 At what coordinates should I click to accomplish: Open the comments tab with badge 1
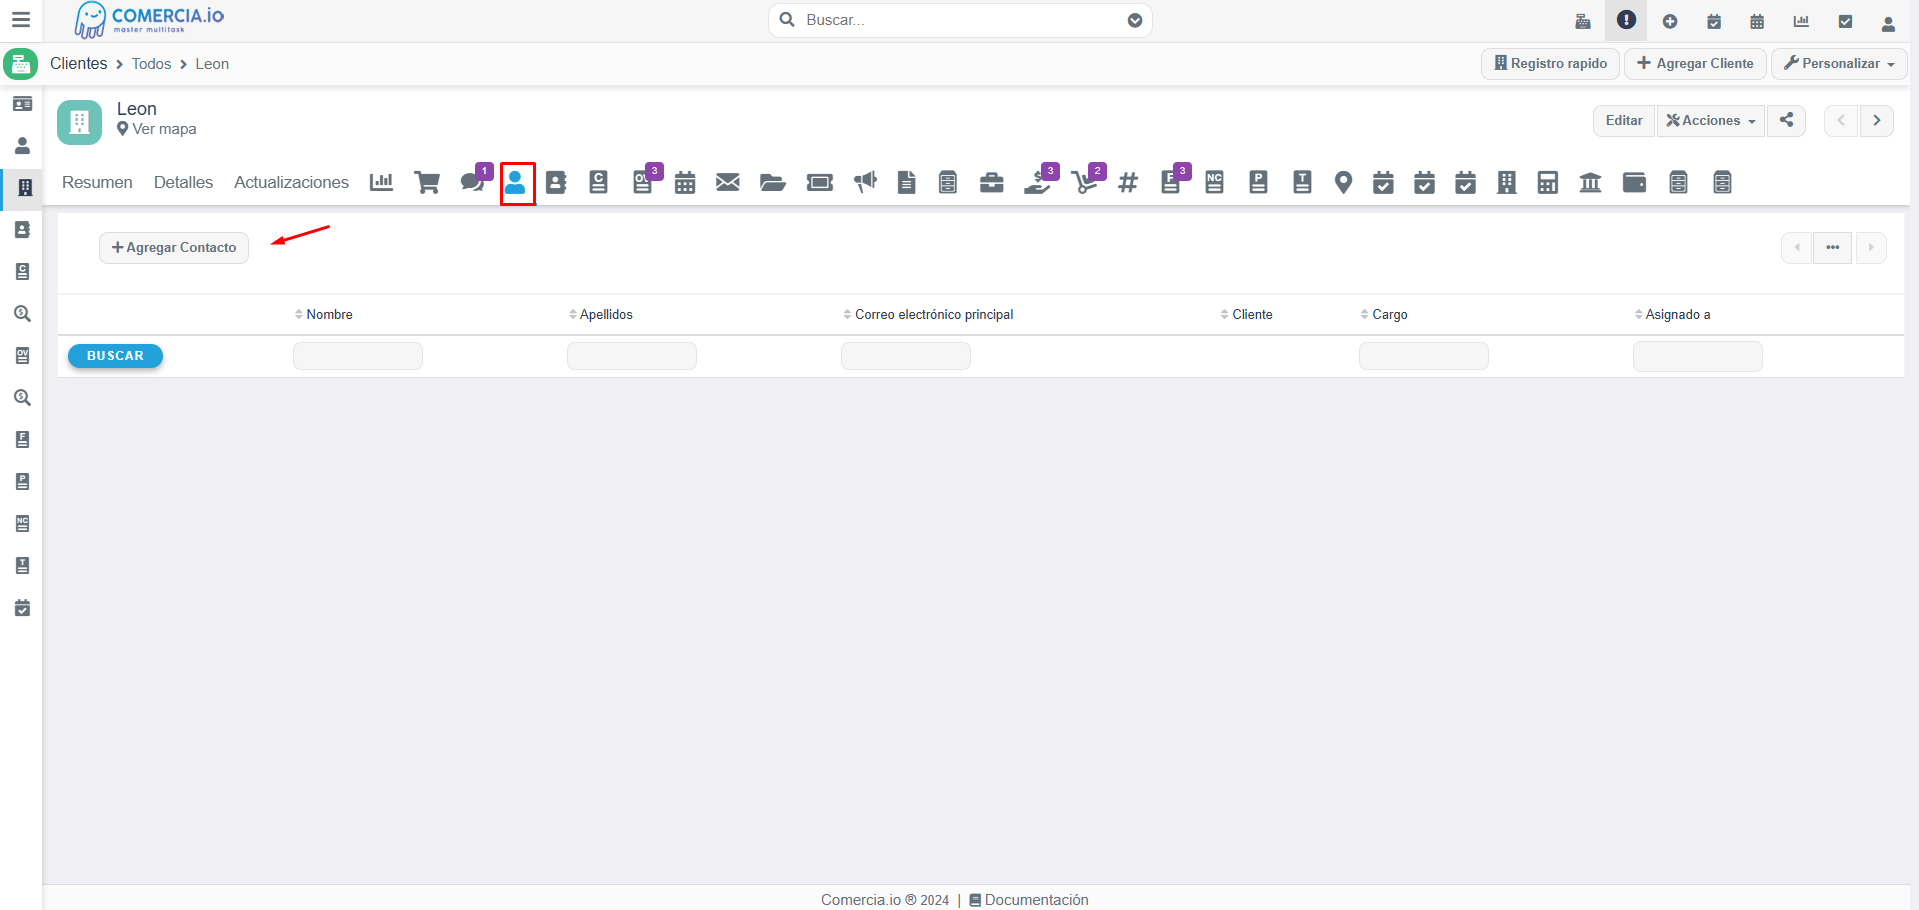[x=473, y=181]
